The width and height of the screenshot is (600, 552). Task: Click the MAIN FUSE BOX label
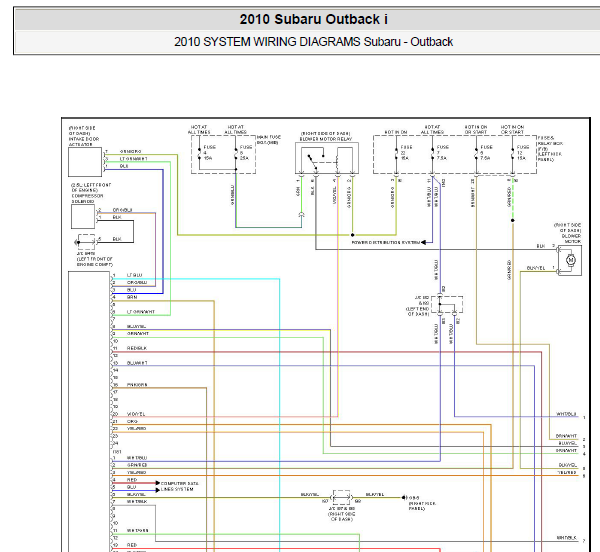269,140
